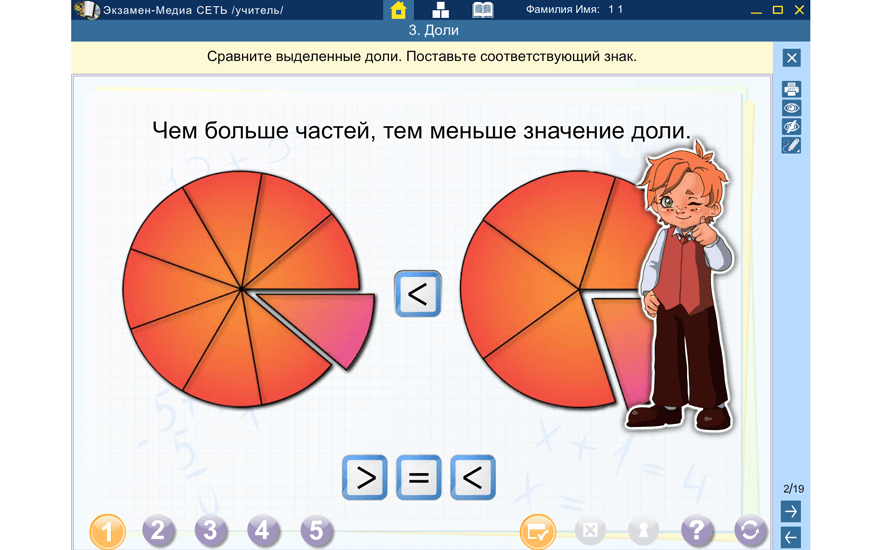Viewport: 880px width, 550px height.
Task: Check the answer with the orange checkmark button
Action: point(538,531)
